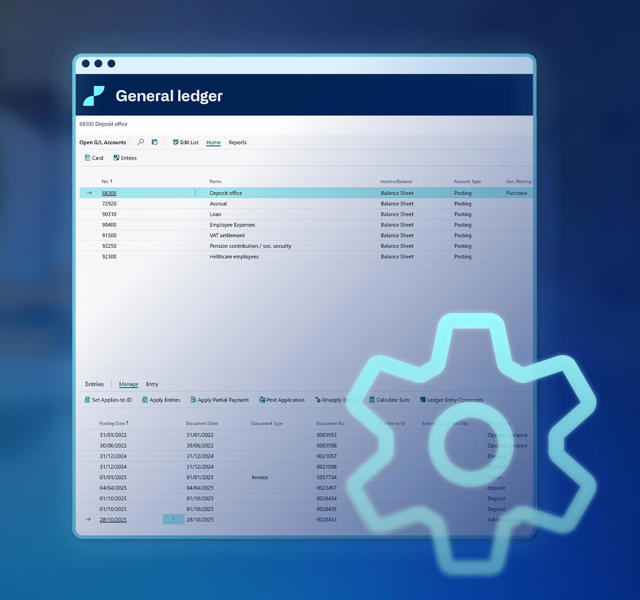Click the Post Application action

tap(281, 400)
